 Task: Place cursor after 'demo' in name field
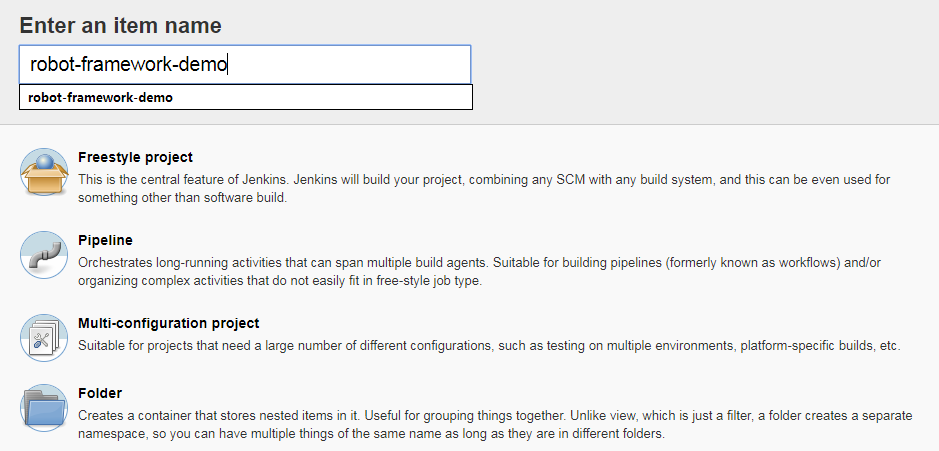pyautogui.click(x=228, y=64)
